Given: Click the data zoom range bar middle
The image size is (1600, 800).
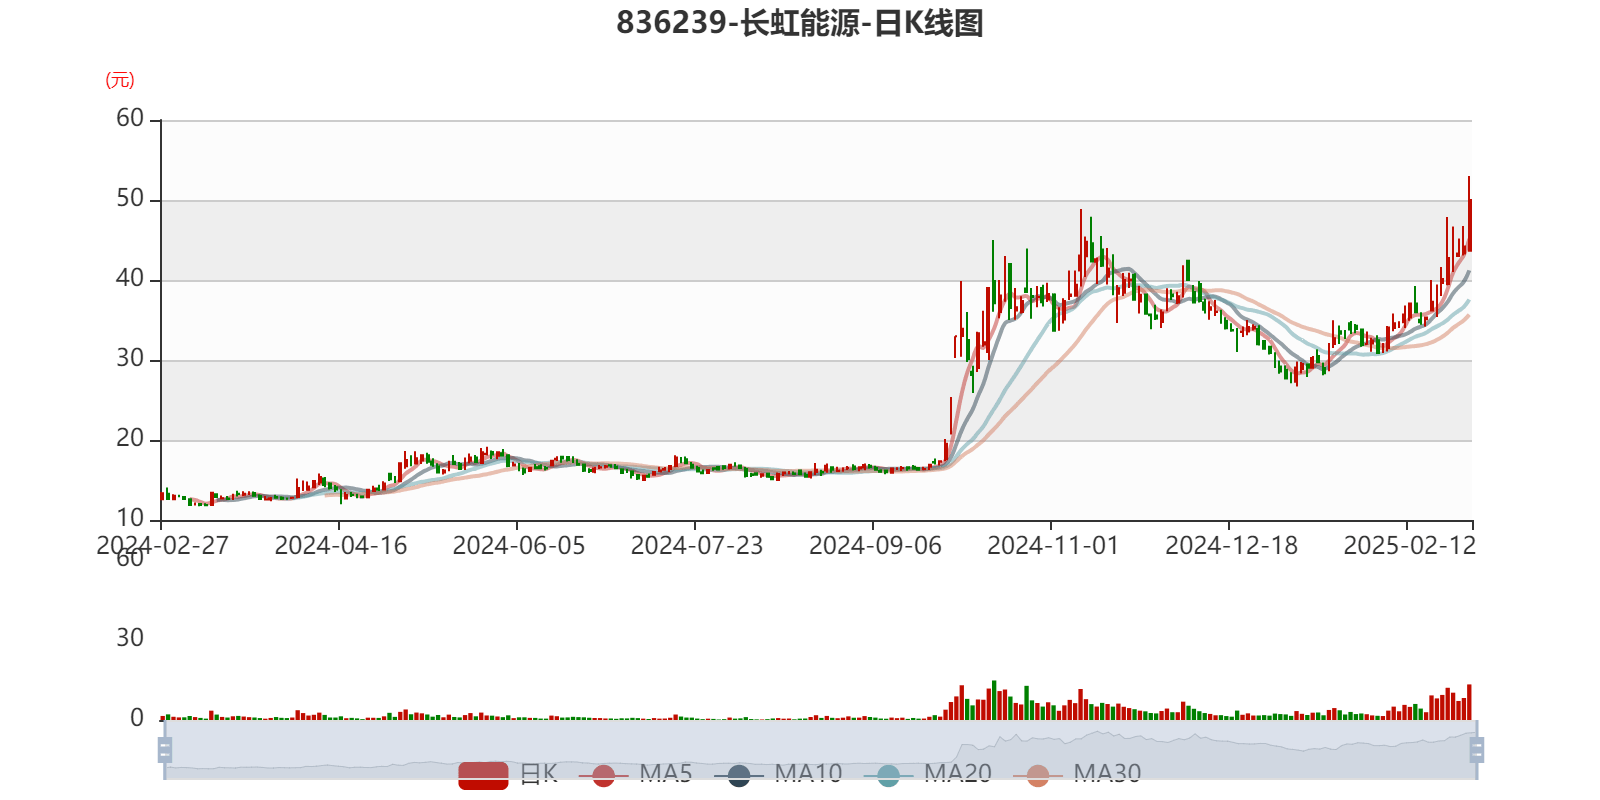Looking at the screenshot, I should [820, 749].
